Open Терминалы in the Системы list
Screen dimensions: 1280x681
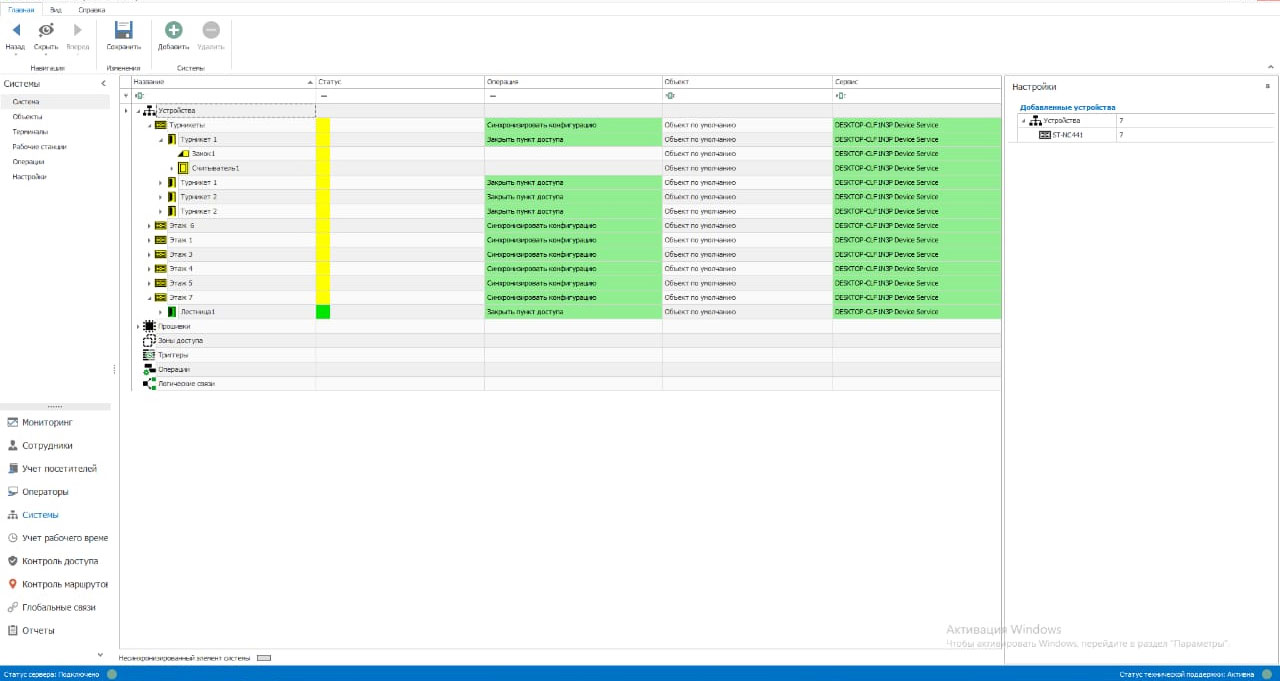point(30,132)
